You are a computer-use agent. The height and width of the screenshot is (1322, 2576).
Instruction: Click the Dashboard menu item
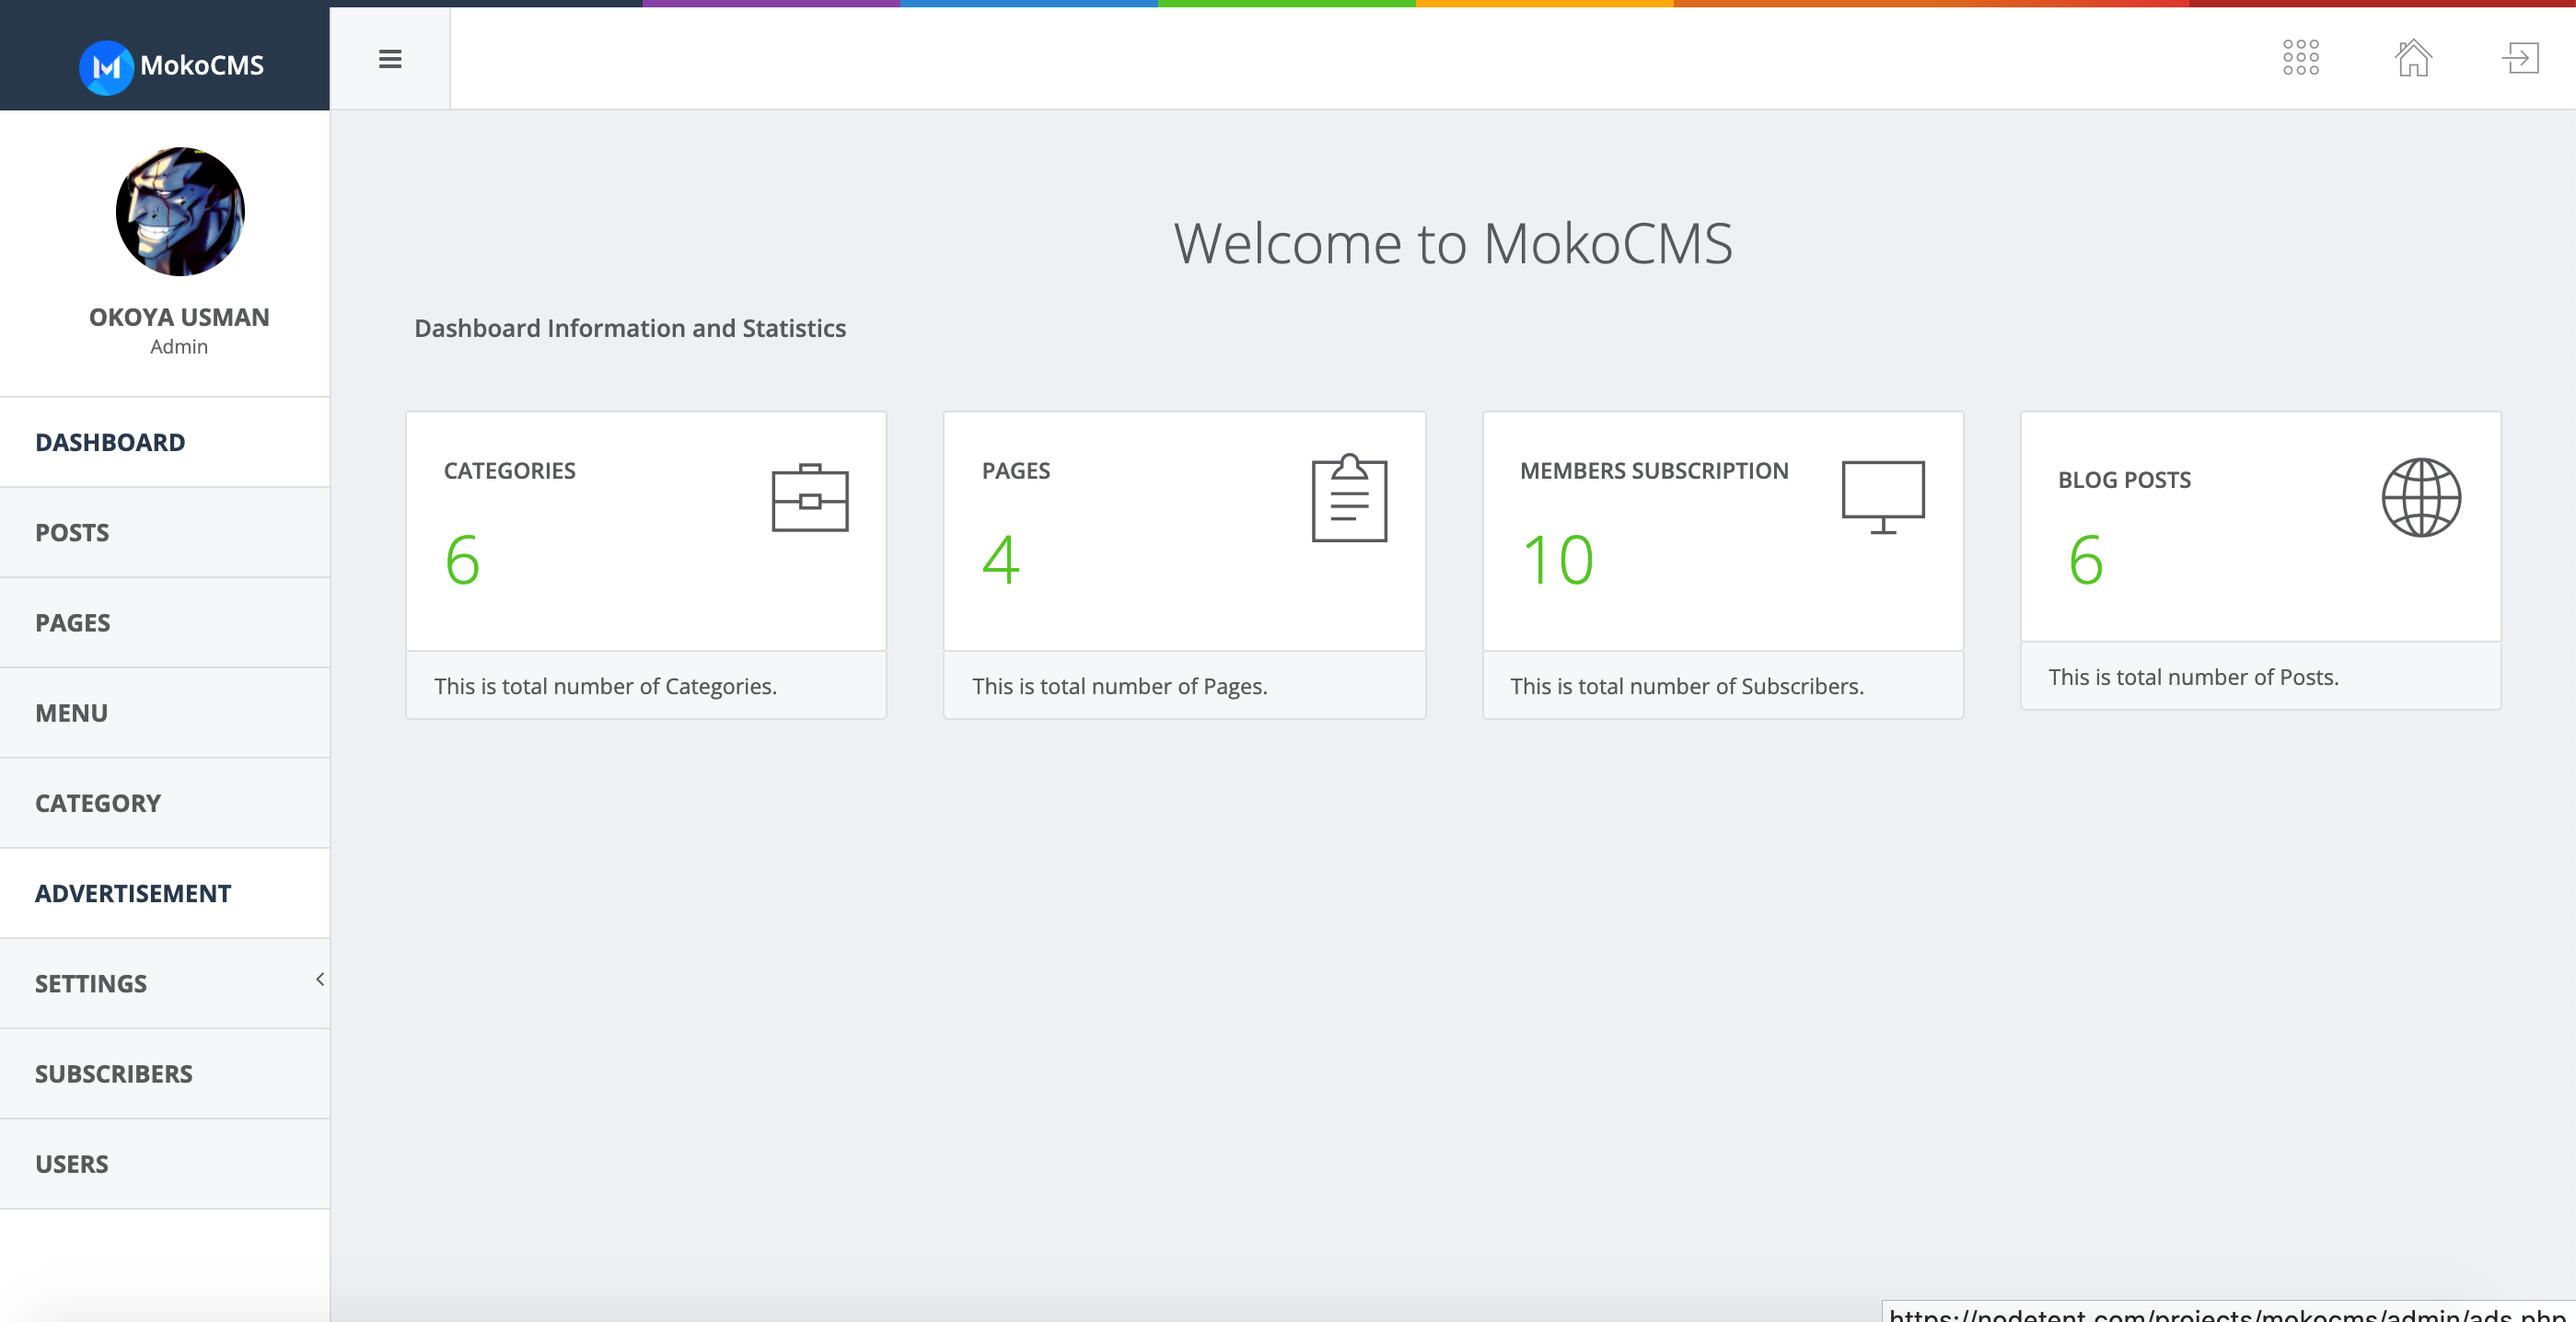click(x=110, y=442)
